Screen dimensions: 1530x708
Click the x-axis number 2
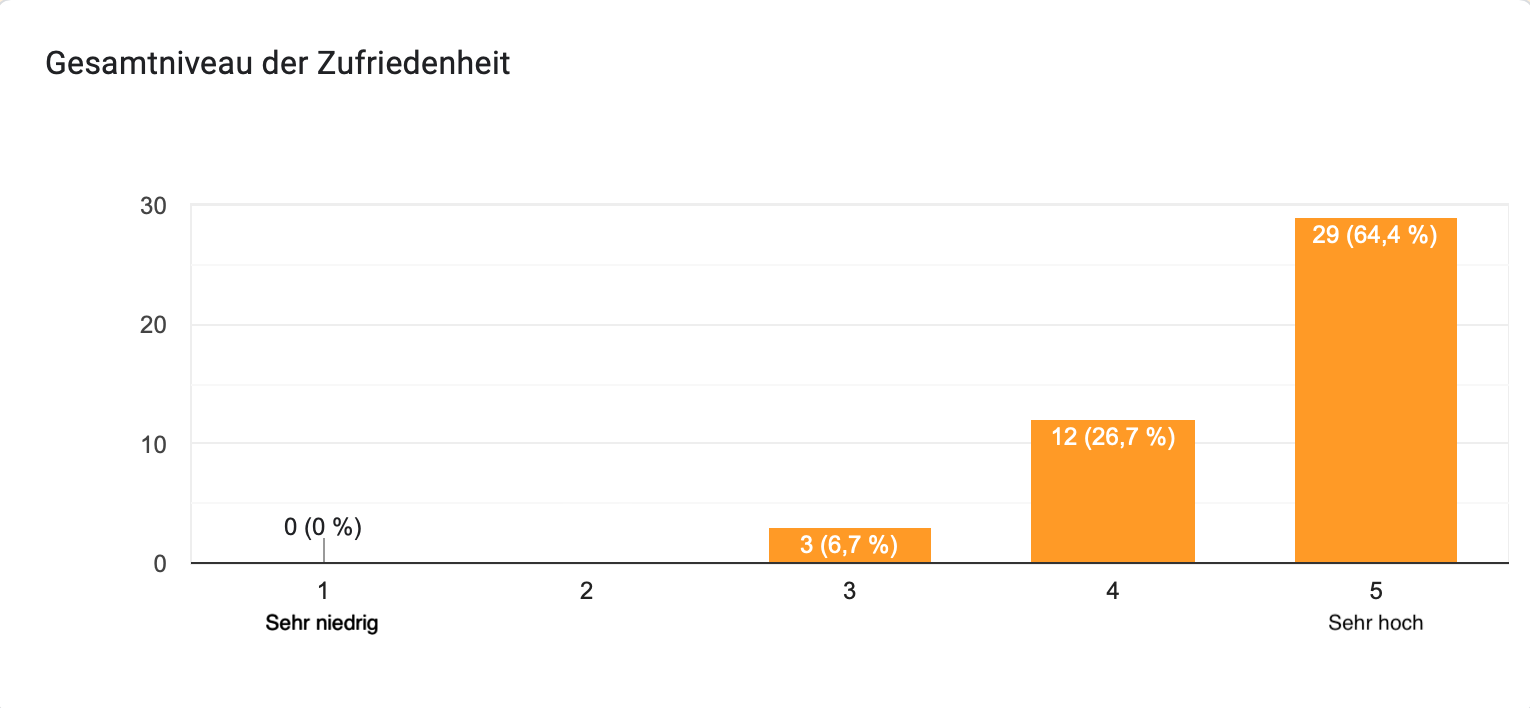tap(586, 592)
